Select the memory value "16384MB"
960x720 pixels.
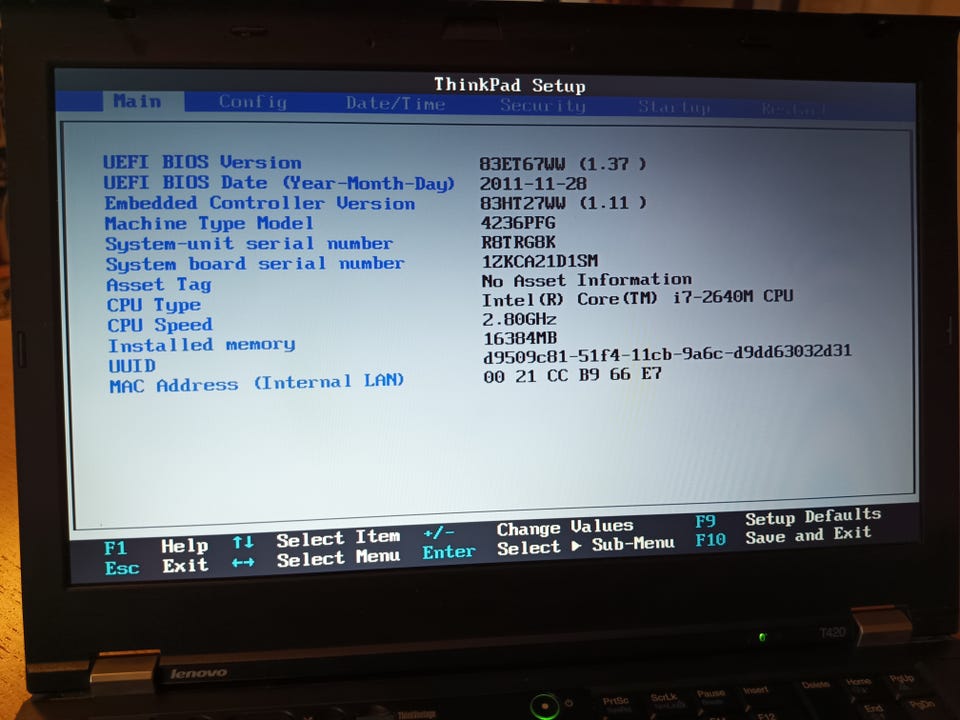pos(520,338)
